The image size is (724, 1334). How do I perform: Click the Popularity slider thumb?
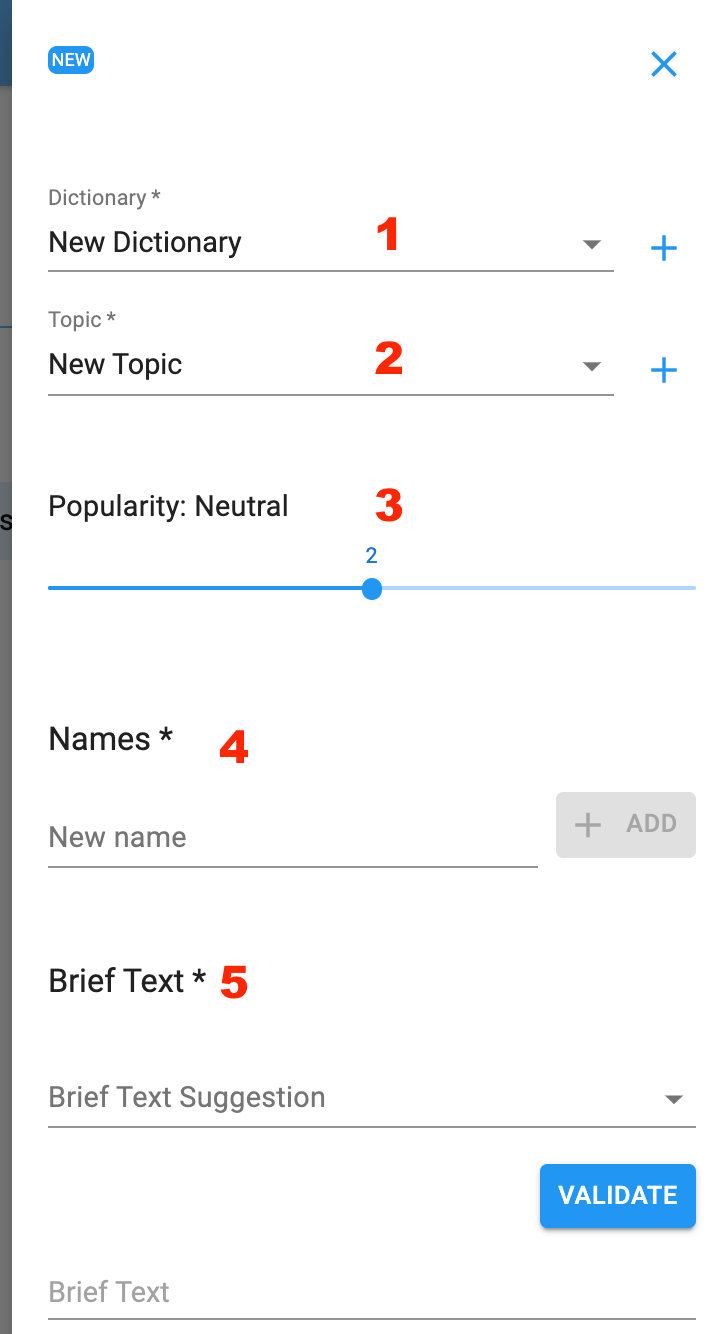(372, 588)
